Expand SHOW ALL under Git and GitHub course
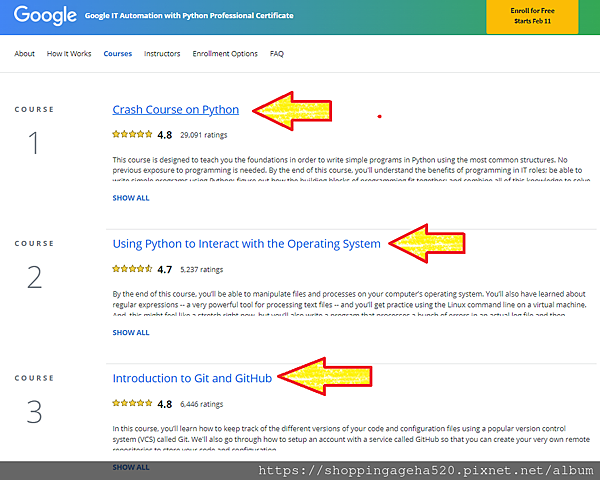The height and width of the screenshot is (480, 600). (x=131, y=467)
